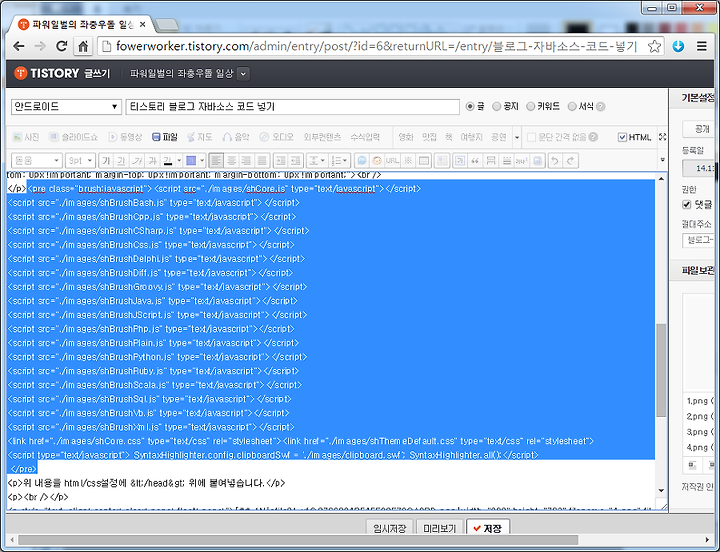Click the 사진 photo insert item
This screenshot has height=552, width=720.
pyautogui.click(x=26, y=137)
